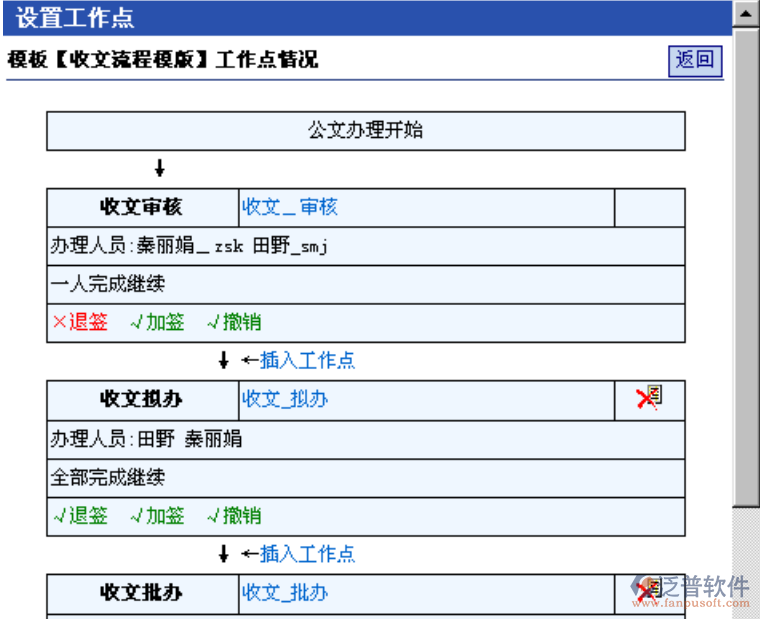Image resolution: width=760 pixels, height=619 pixels.
Task: Click √撤销 under 收文拟办
Action: pyautogui.click(x=234, y=516)
